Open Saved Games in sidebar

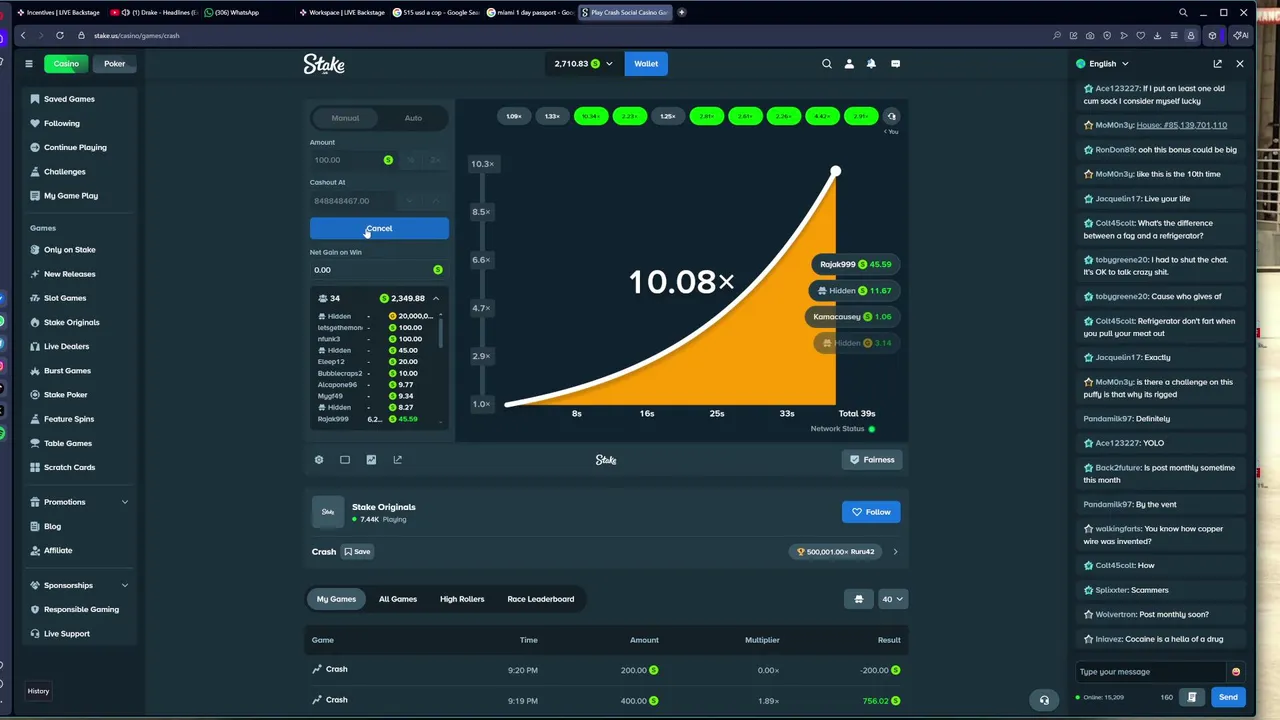pos(69,99)
